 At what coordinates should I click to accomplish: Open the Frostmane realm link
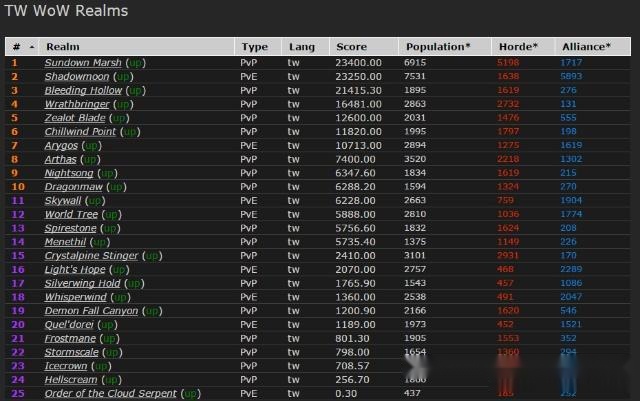click(70, 339)
